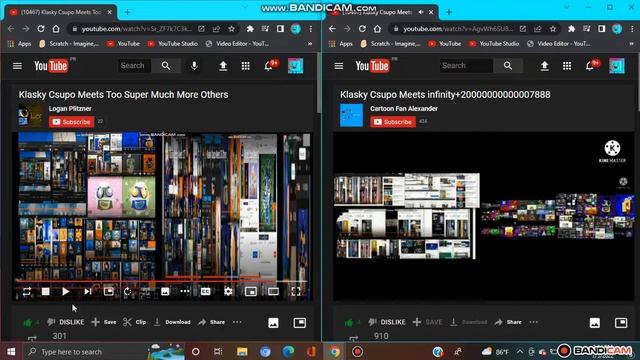Open a new tab in the right browser window
Image resolution: width=640 pixels, height=360 pixels.
pos(449,12)
